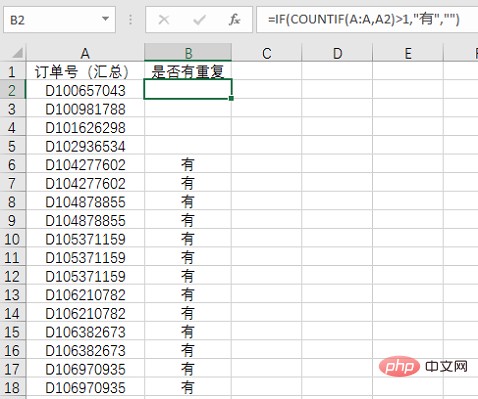Click the Enter checkmark formula button
Viewport: 478px width, 399px height.
199,20
